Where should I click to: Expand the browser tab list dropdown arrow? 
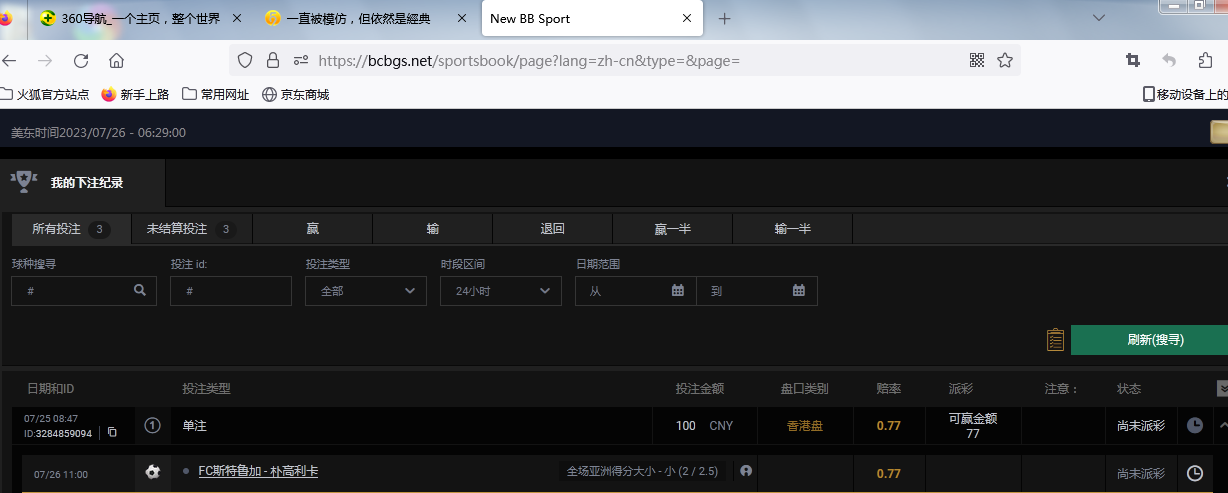point(1098,19)
